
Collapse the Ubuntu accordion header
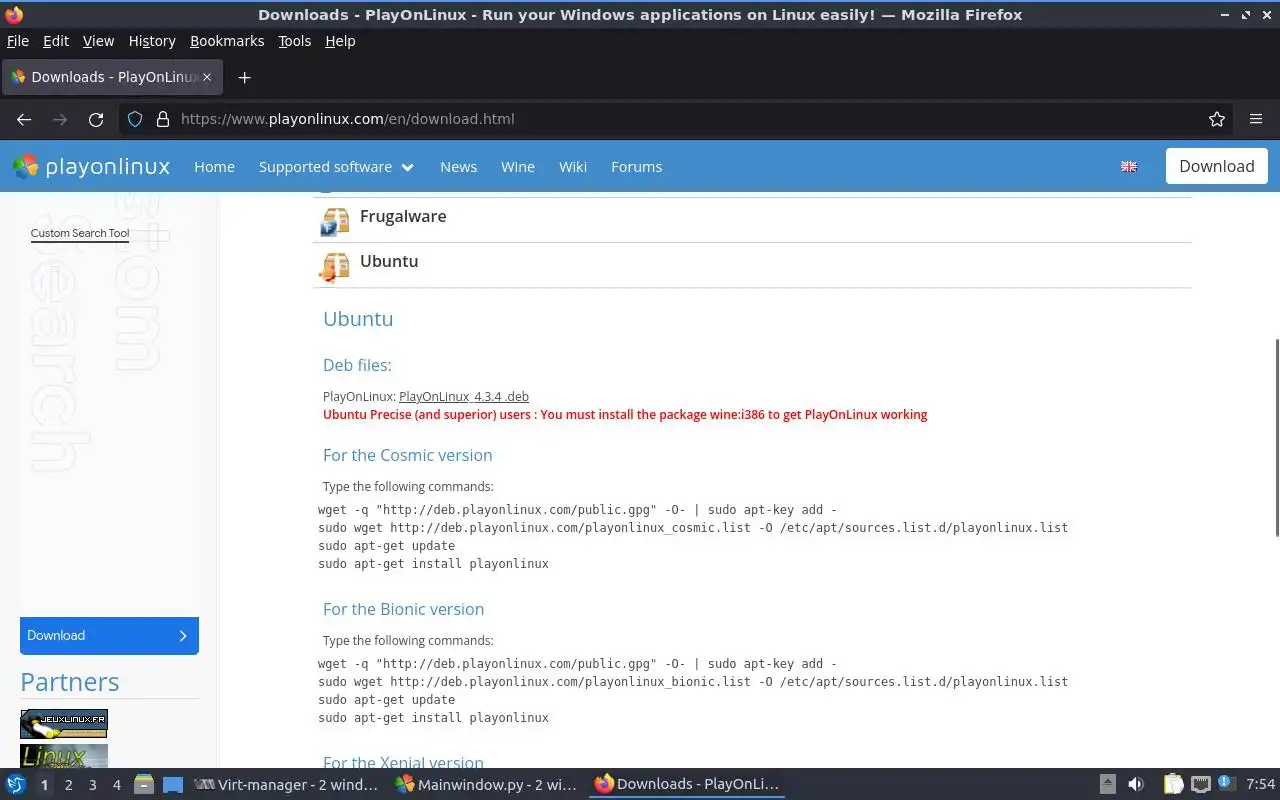click(752, 264)
